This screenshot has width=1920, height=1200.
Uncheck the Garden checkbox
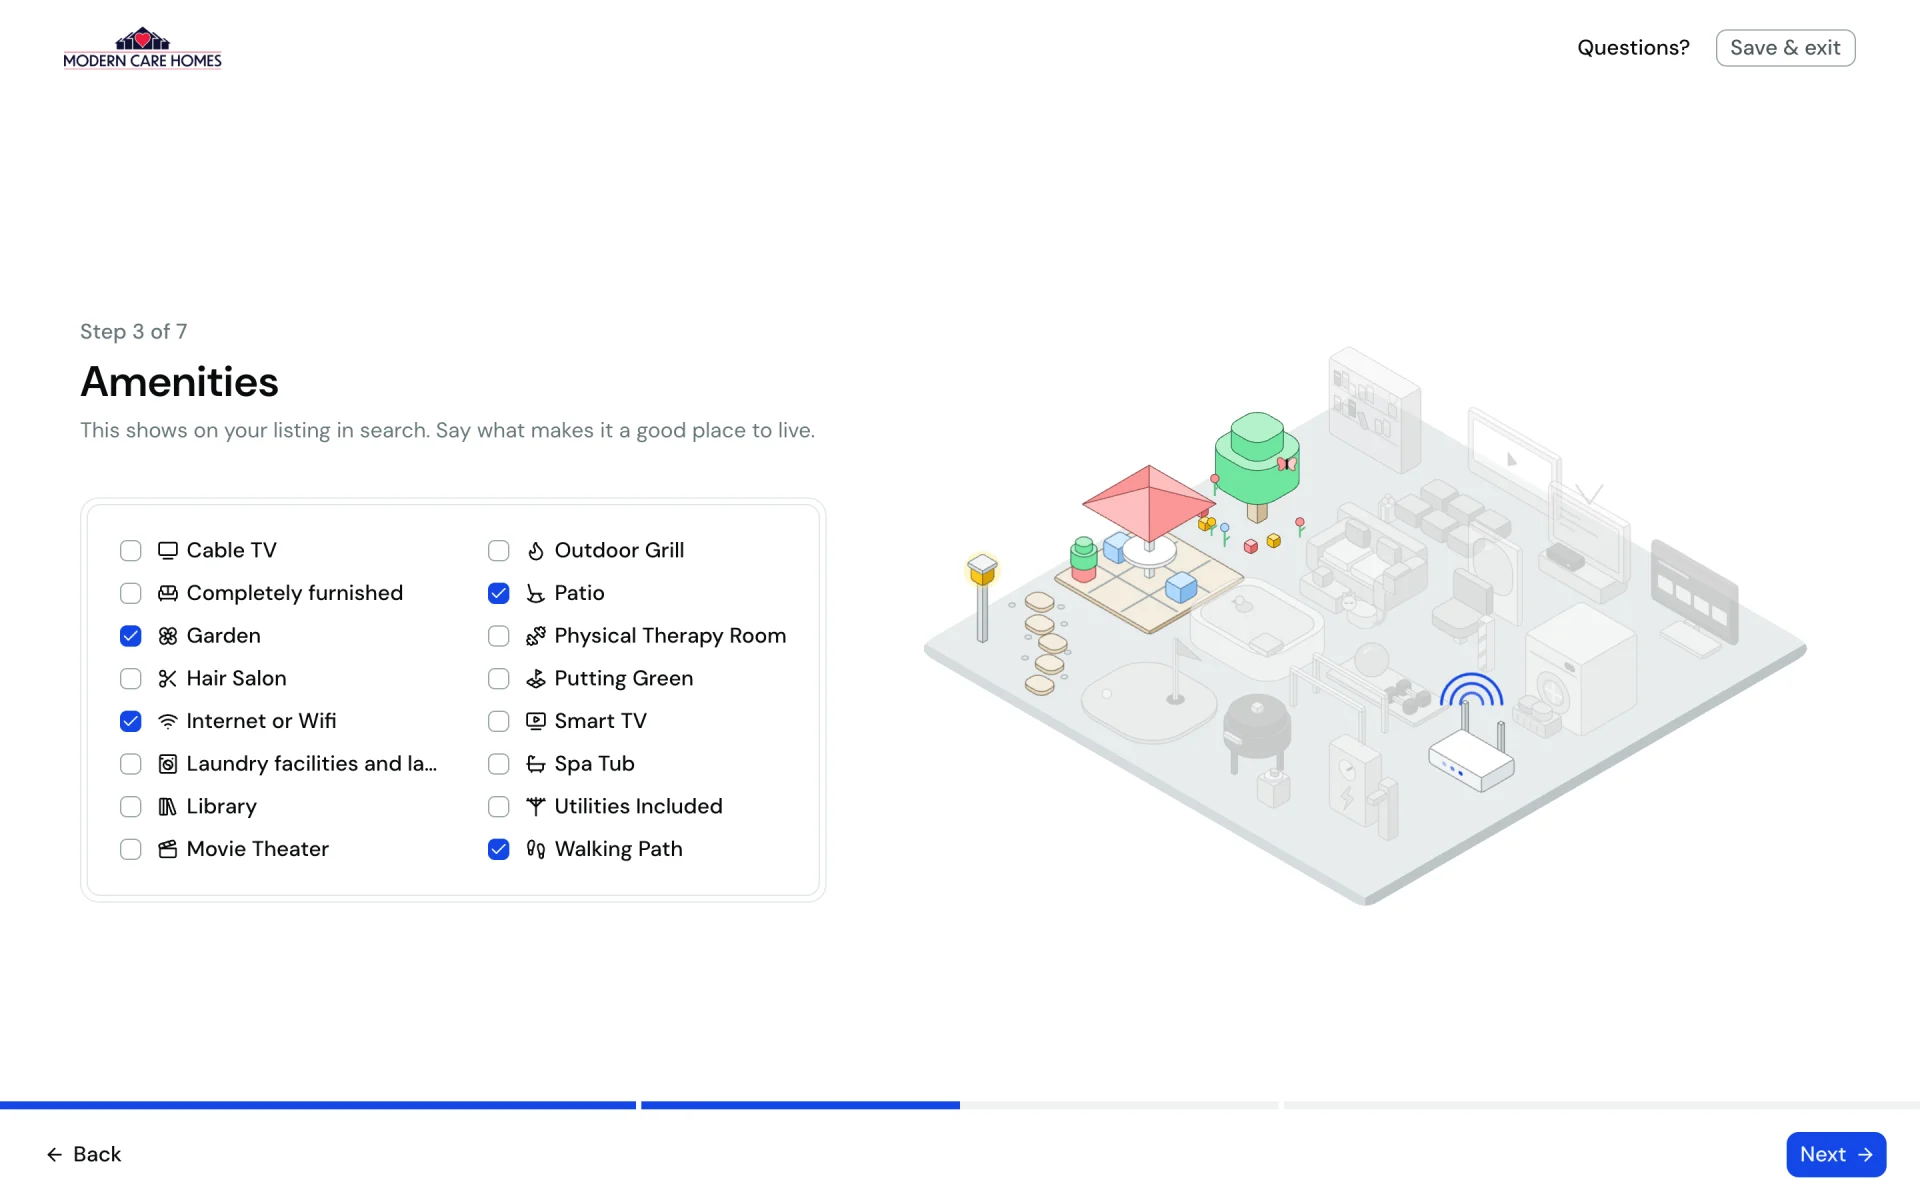[x=131, y=636]
